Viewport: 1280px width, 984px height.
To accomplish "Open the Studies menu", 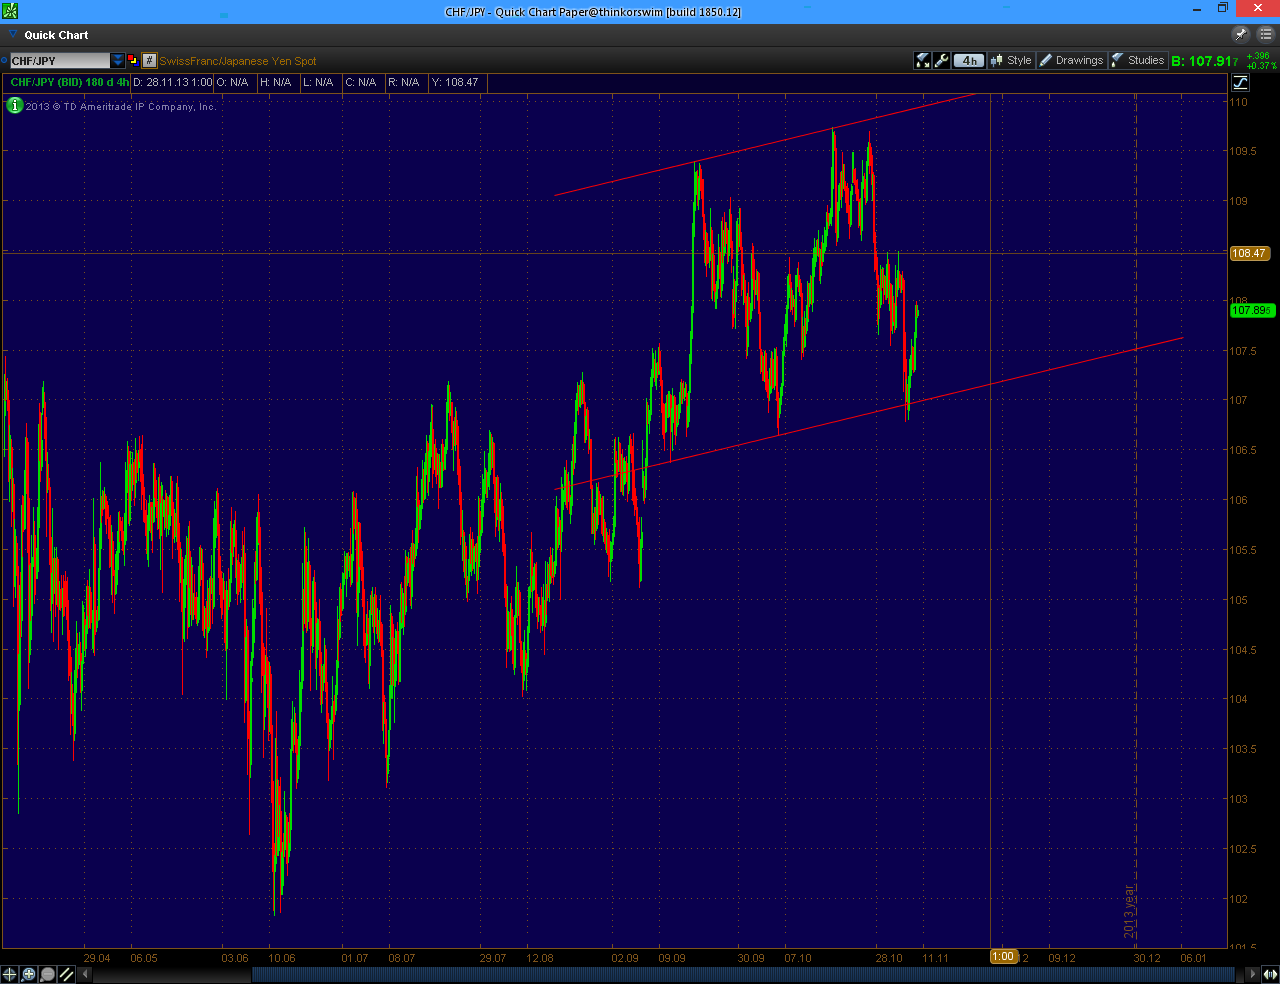I will coord(1138,61).
